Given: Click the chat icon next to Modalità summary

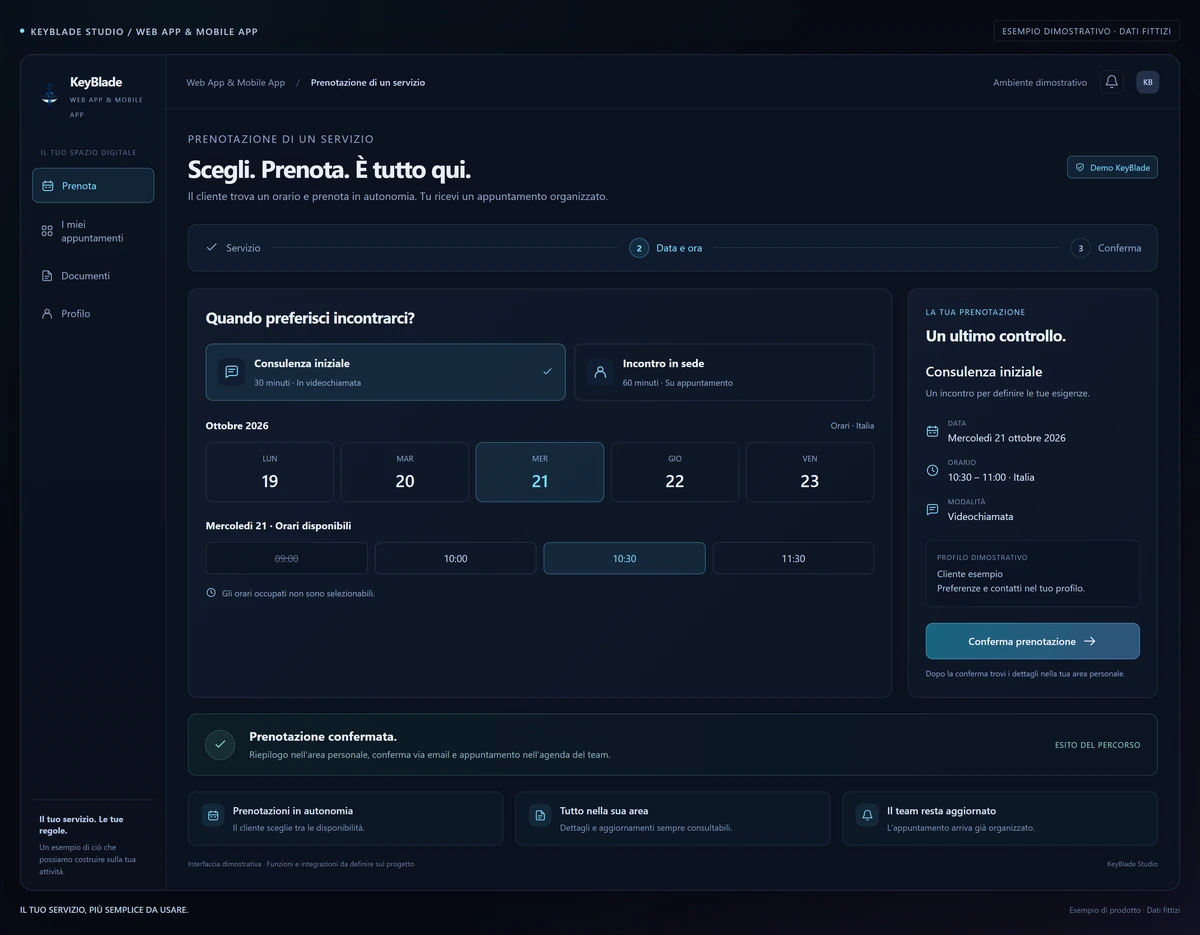Looking at the screenshot, I should click(x=932, y=509).
